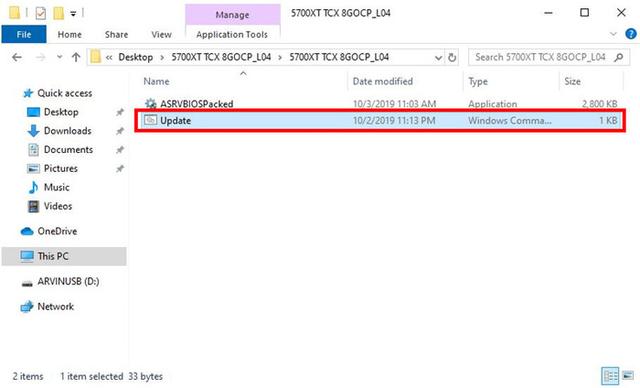Image resolution: width=640 pixels, height=388 pixels.
Task: Open the File menu
Action: [x=24, y=34]
